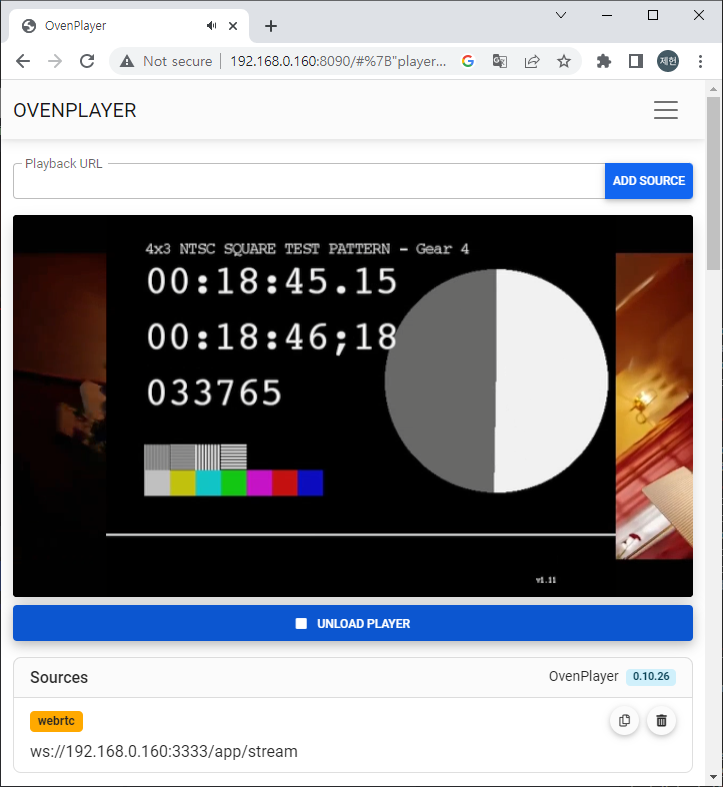723x787 pixels.
Task: Click the Google icon in the address bar
Action: pos(468,61)
